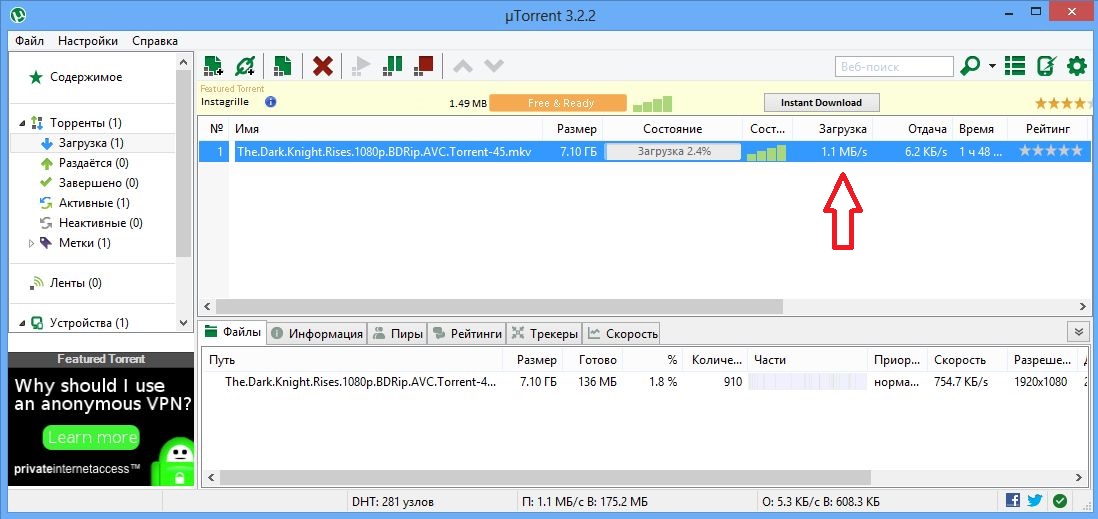The image size is (1098, 519).
Task: Click the sidebar scroll up arrow
Action: click(183, 62)
